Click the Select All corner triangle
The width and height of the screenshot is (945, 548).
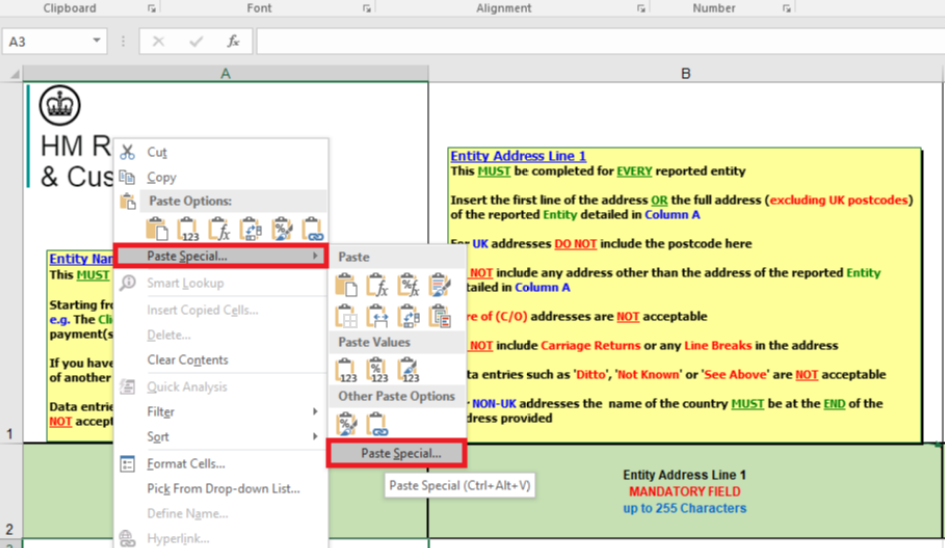(13, 74)
